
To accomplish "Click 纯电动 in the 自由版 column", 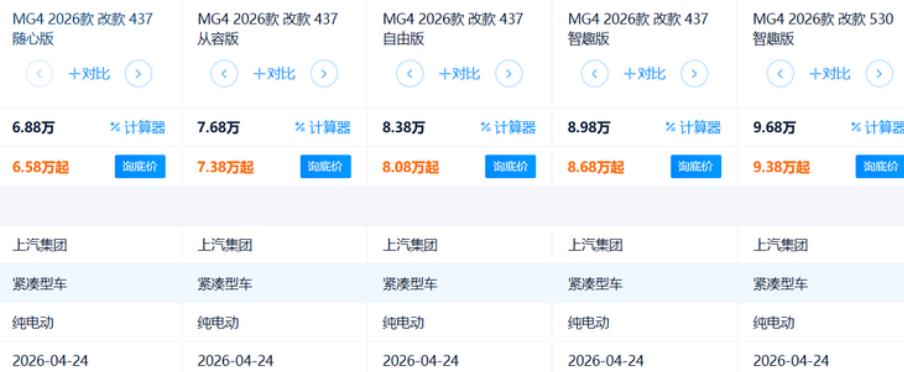I will [403, 322].
